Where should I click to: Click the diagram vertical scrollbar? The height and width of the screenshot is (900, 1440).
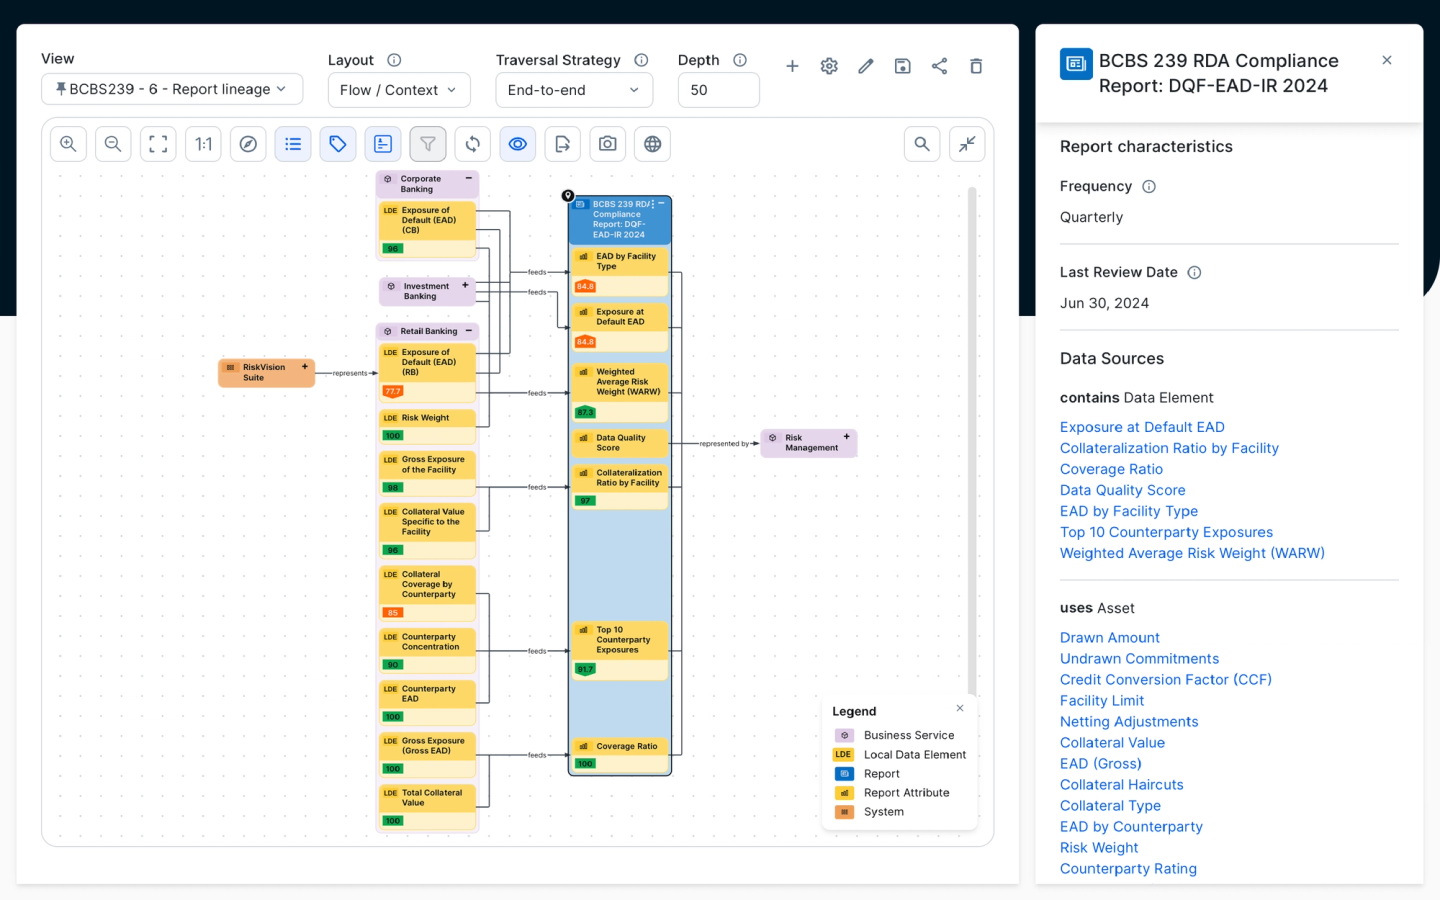point(972,440)
